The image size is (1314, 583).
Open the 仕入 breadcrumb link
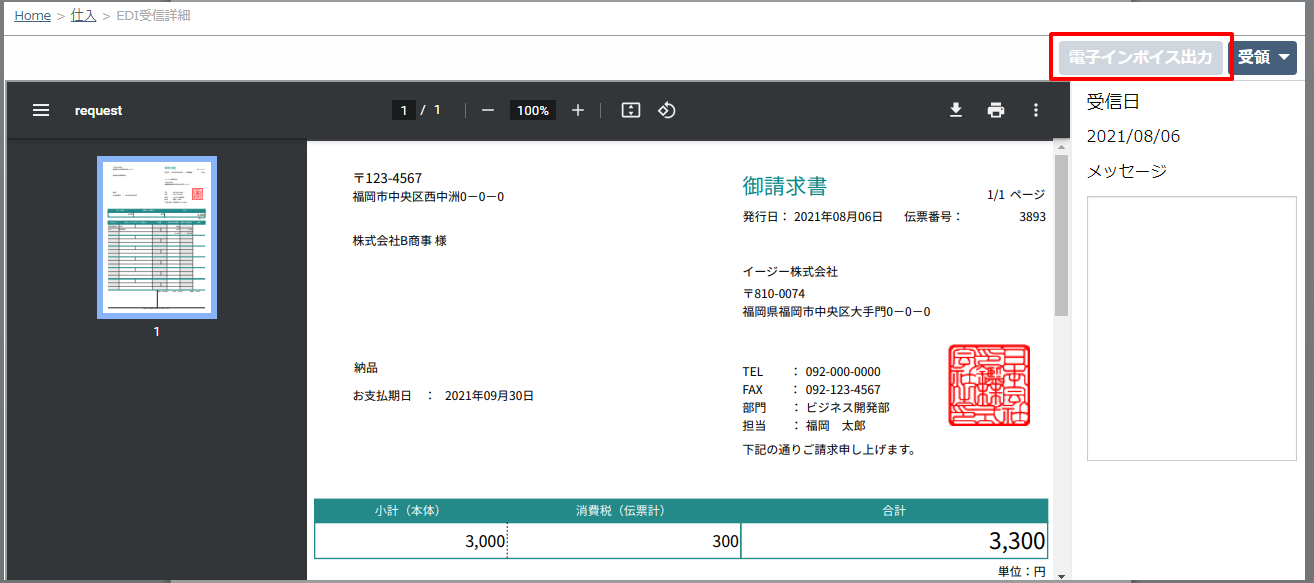84,15
